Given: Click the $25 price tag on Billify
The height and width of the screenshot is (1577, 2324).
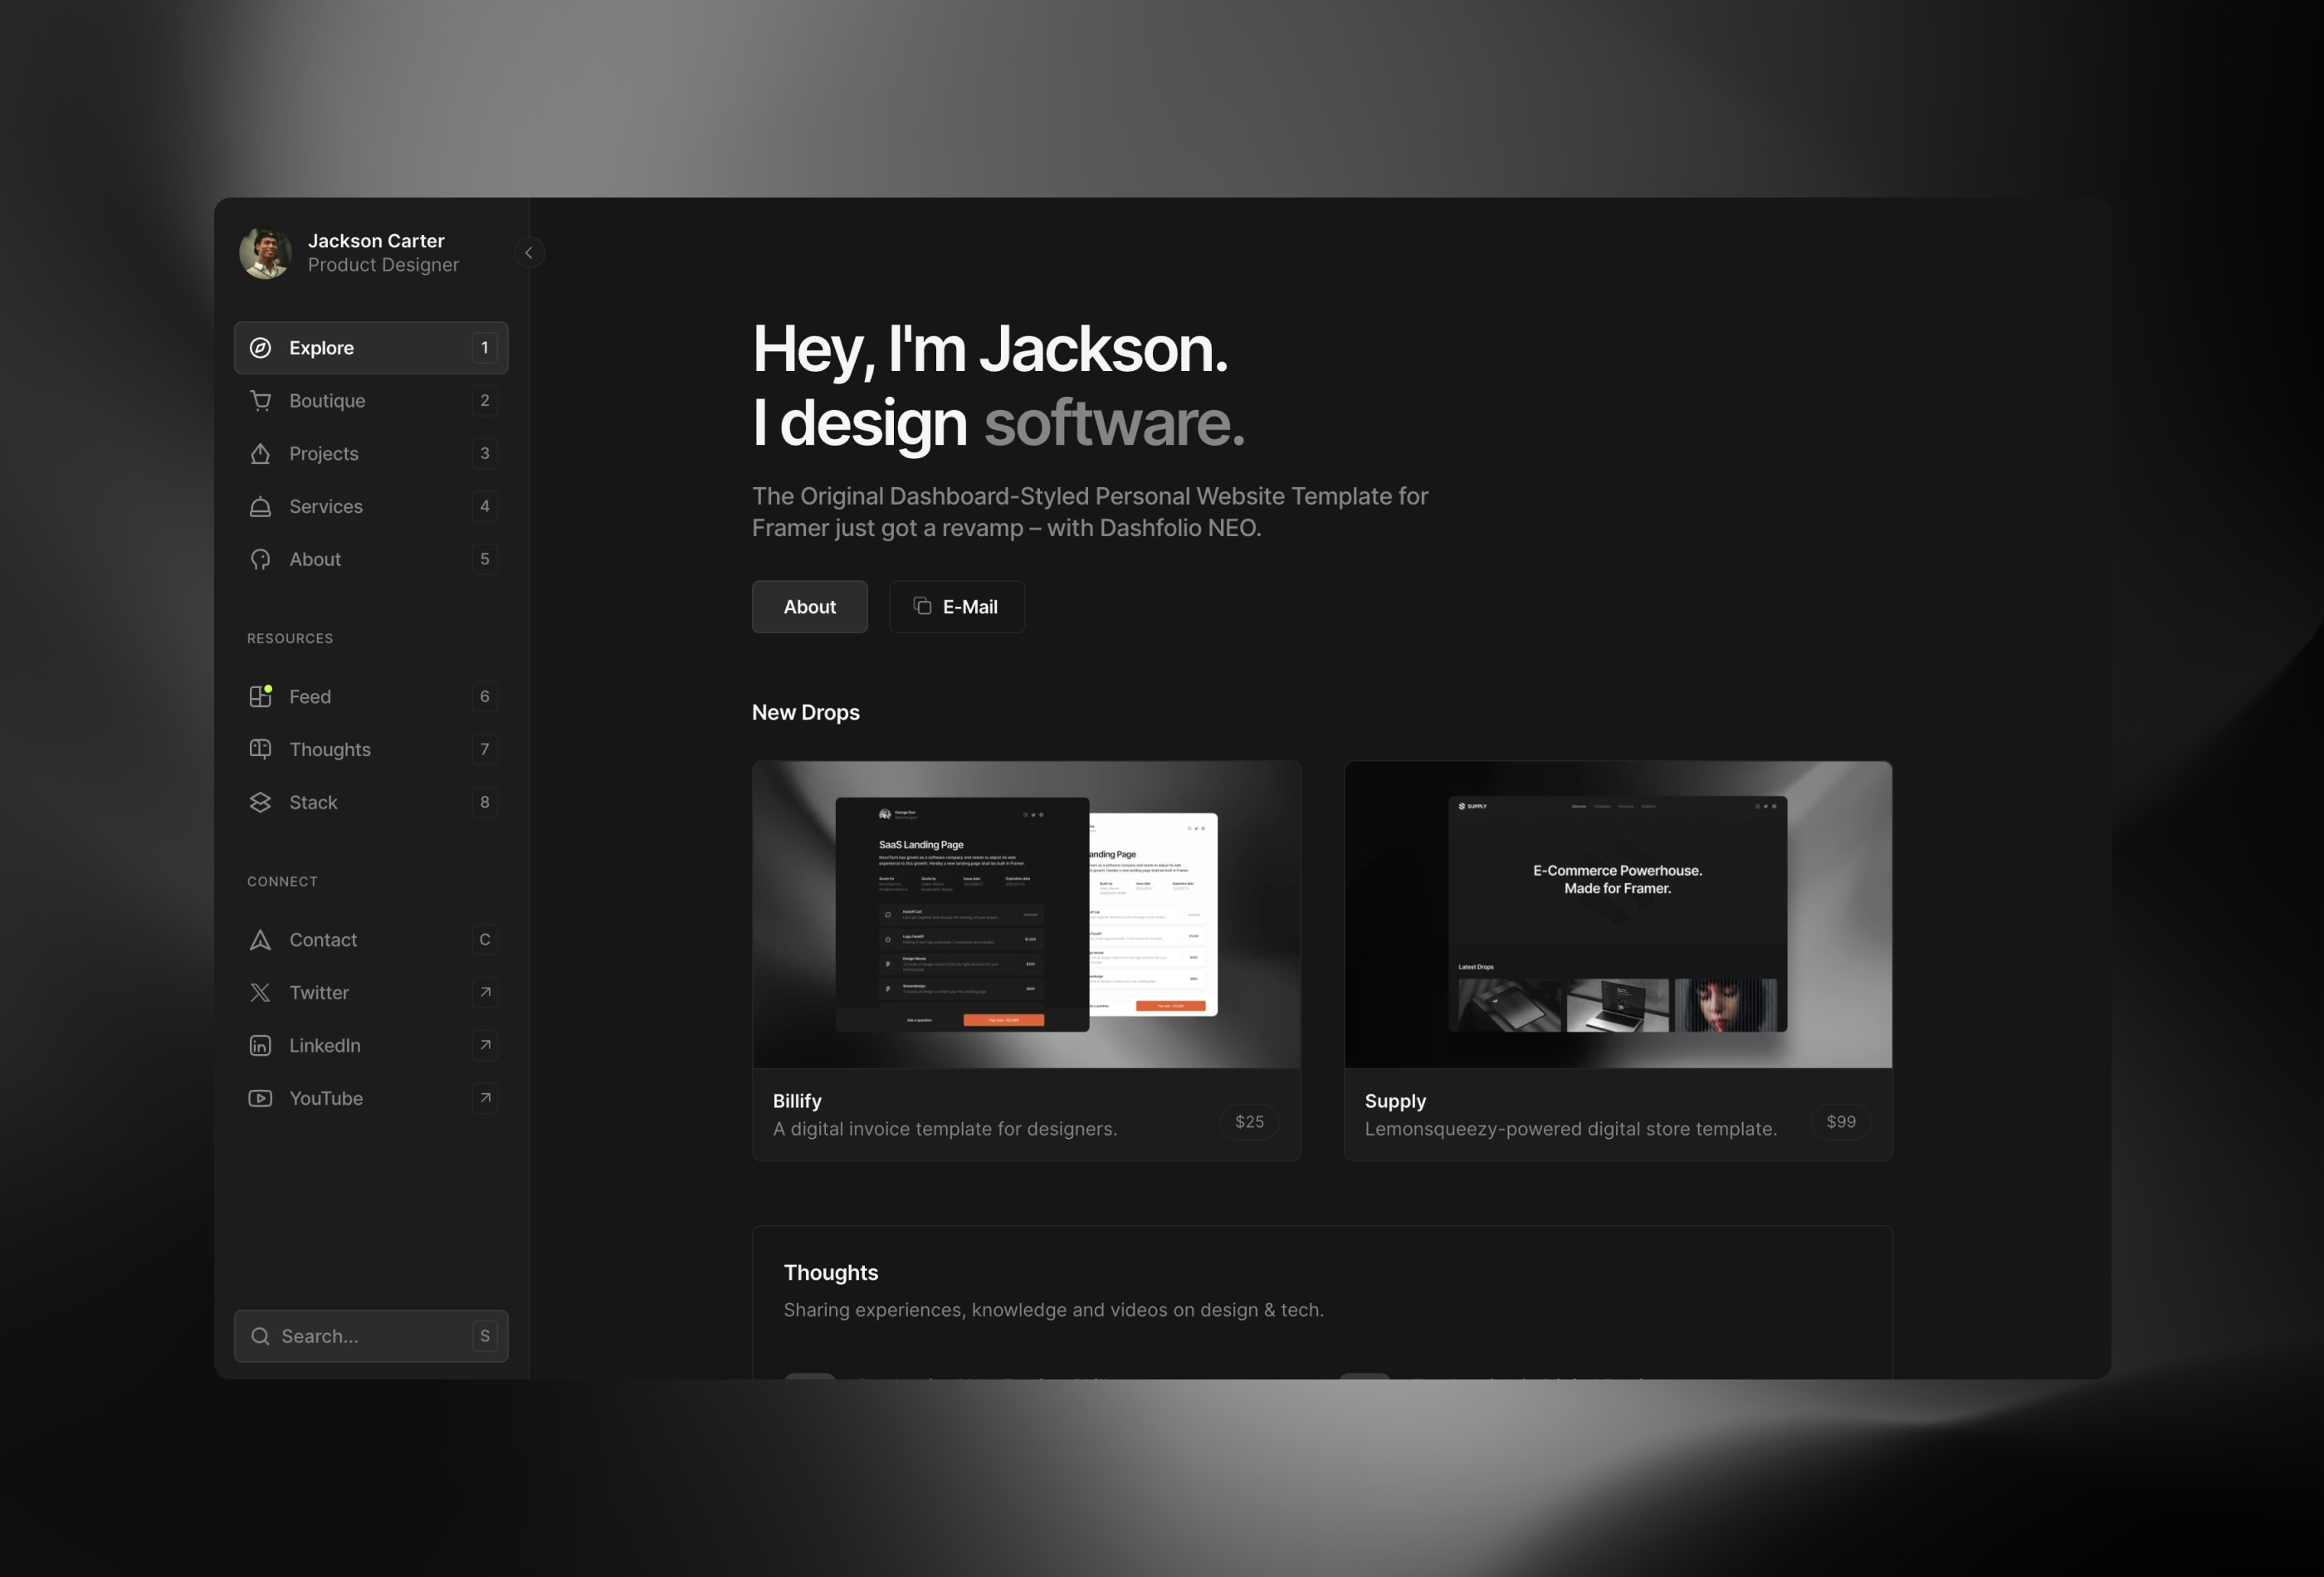Looking at the screenshot, I should tap(1249, 1121).
